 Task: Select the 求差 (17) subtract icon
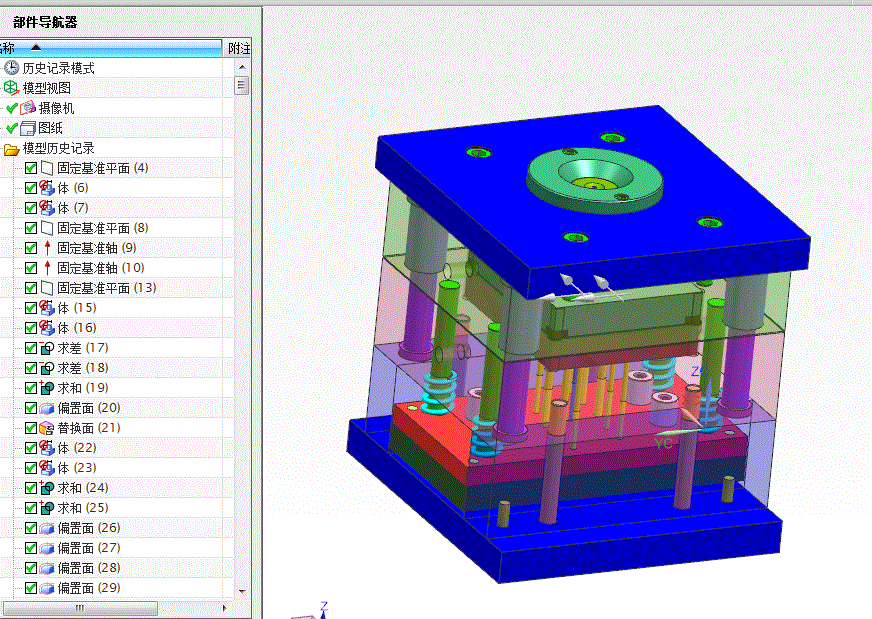coord(47,348)
